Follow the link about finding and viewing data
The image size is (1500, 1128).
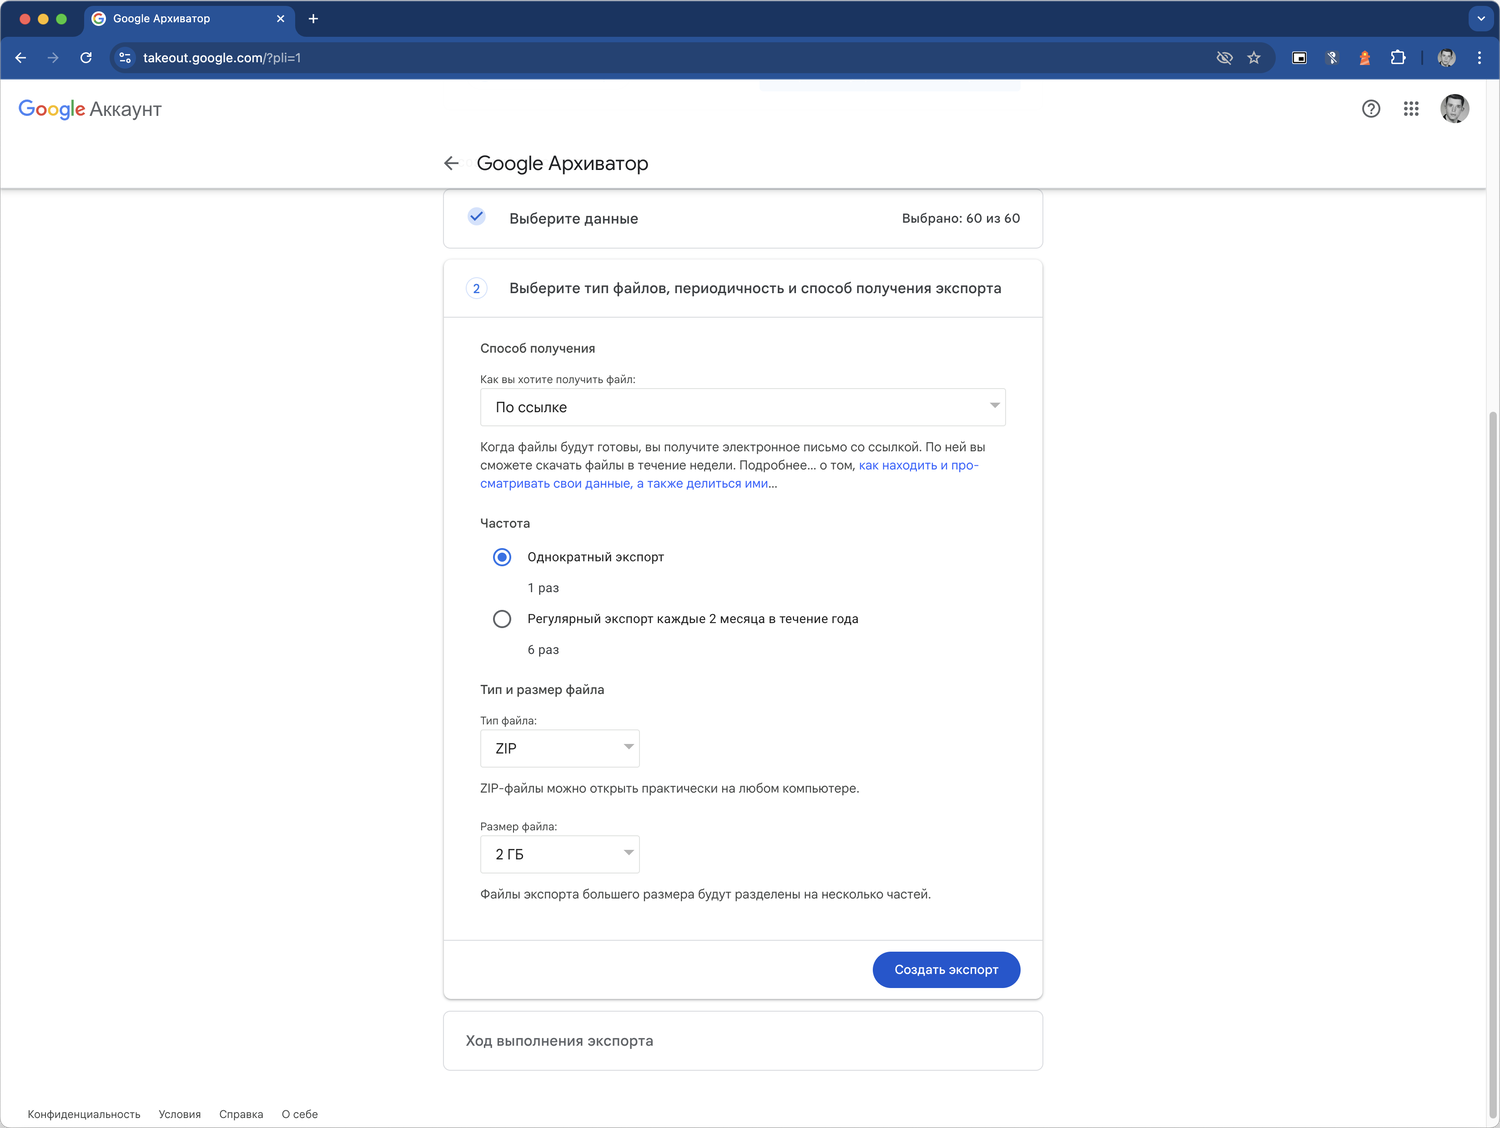tap(729, 474)
